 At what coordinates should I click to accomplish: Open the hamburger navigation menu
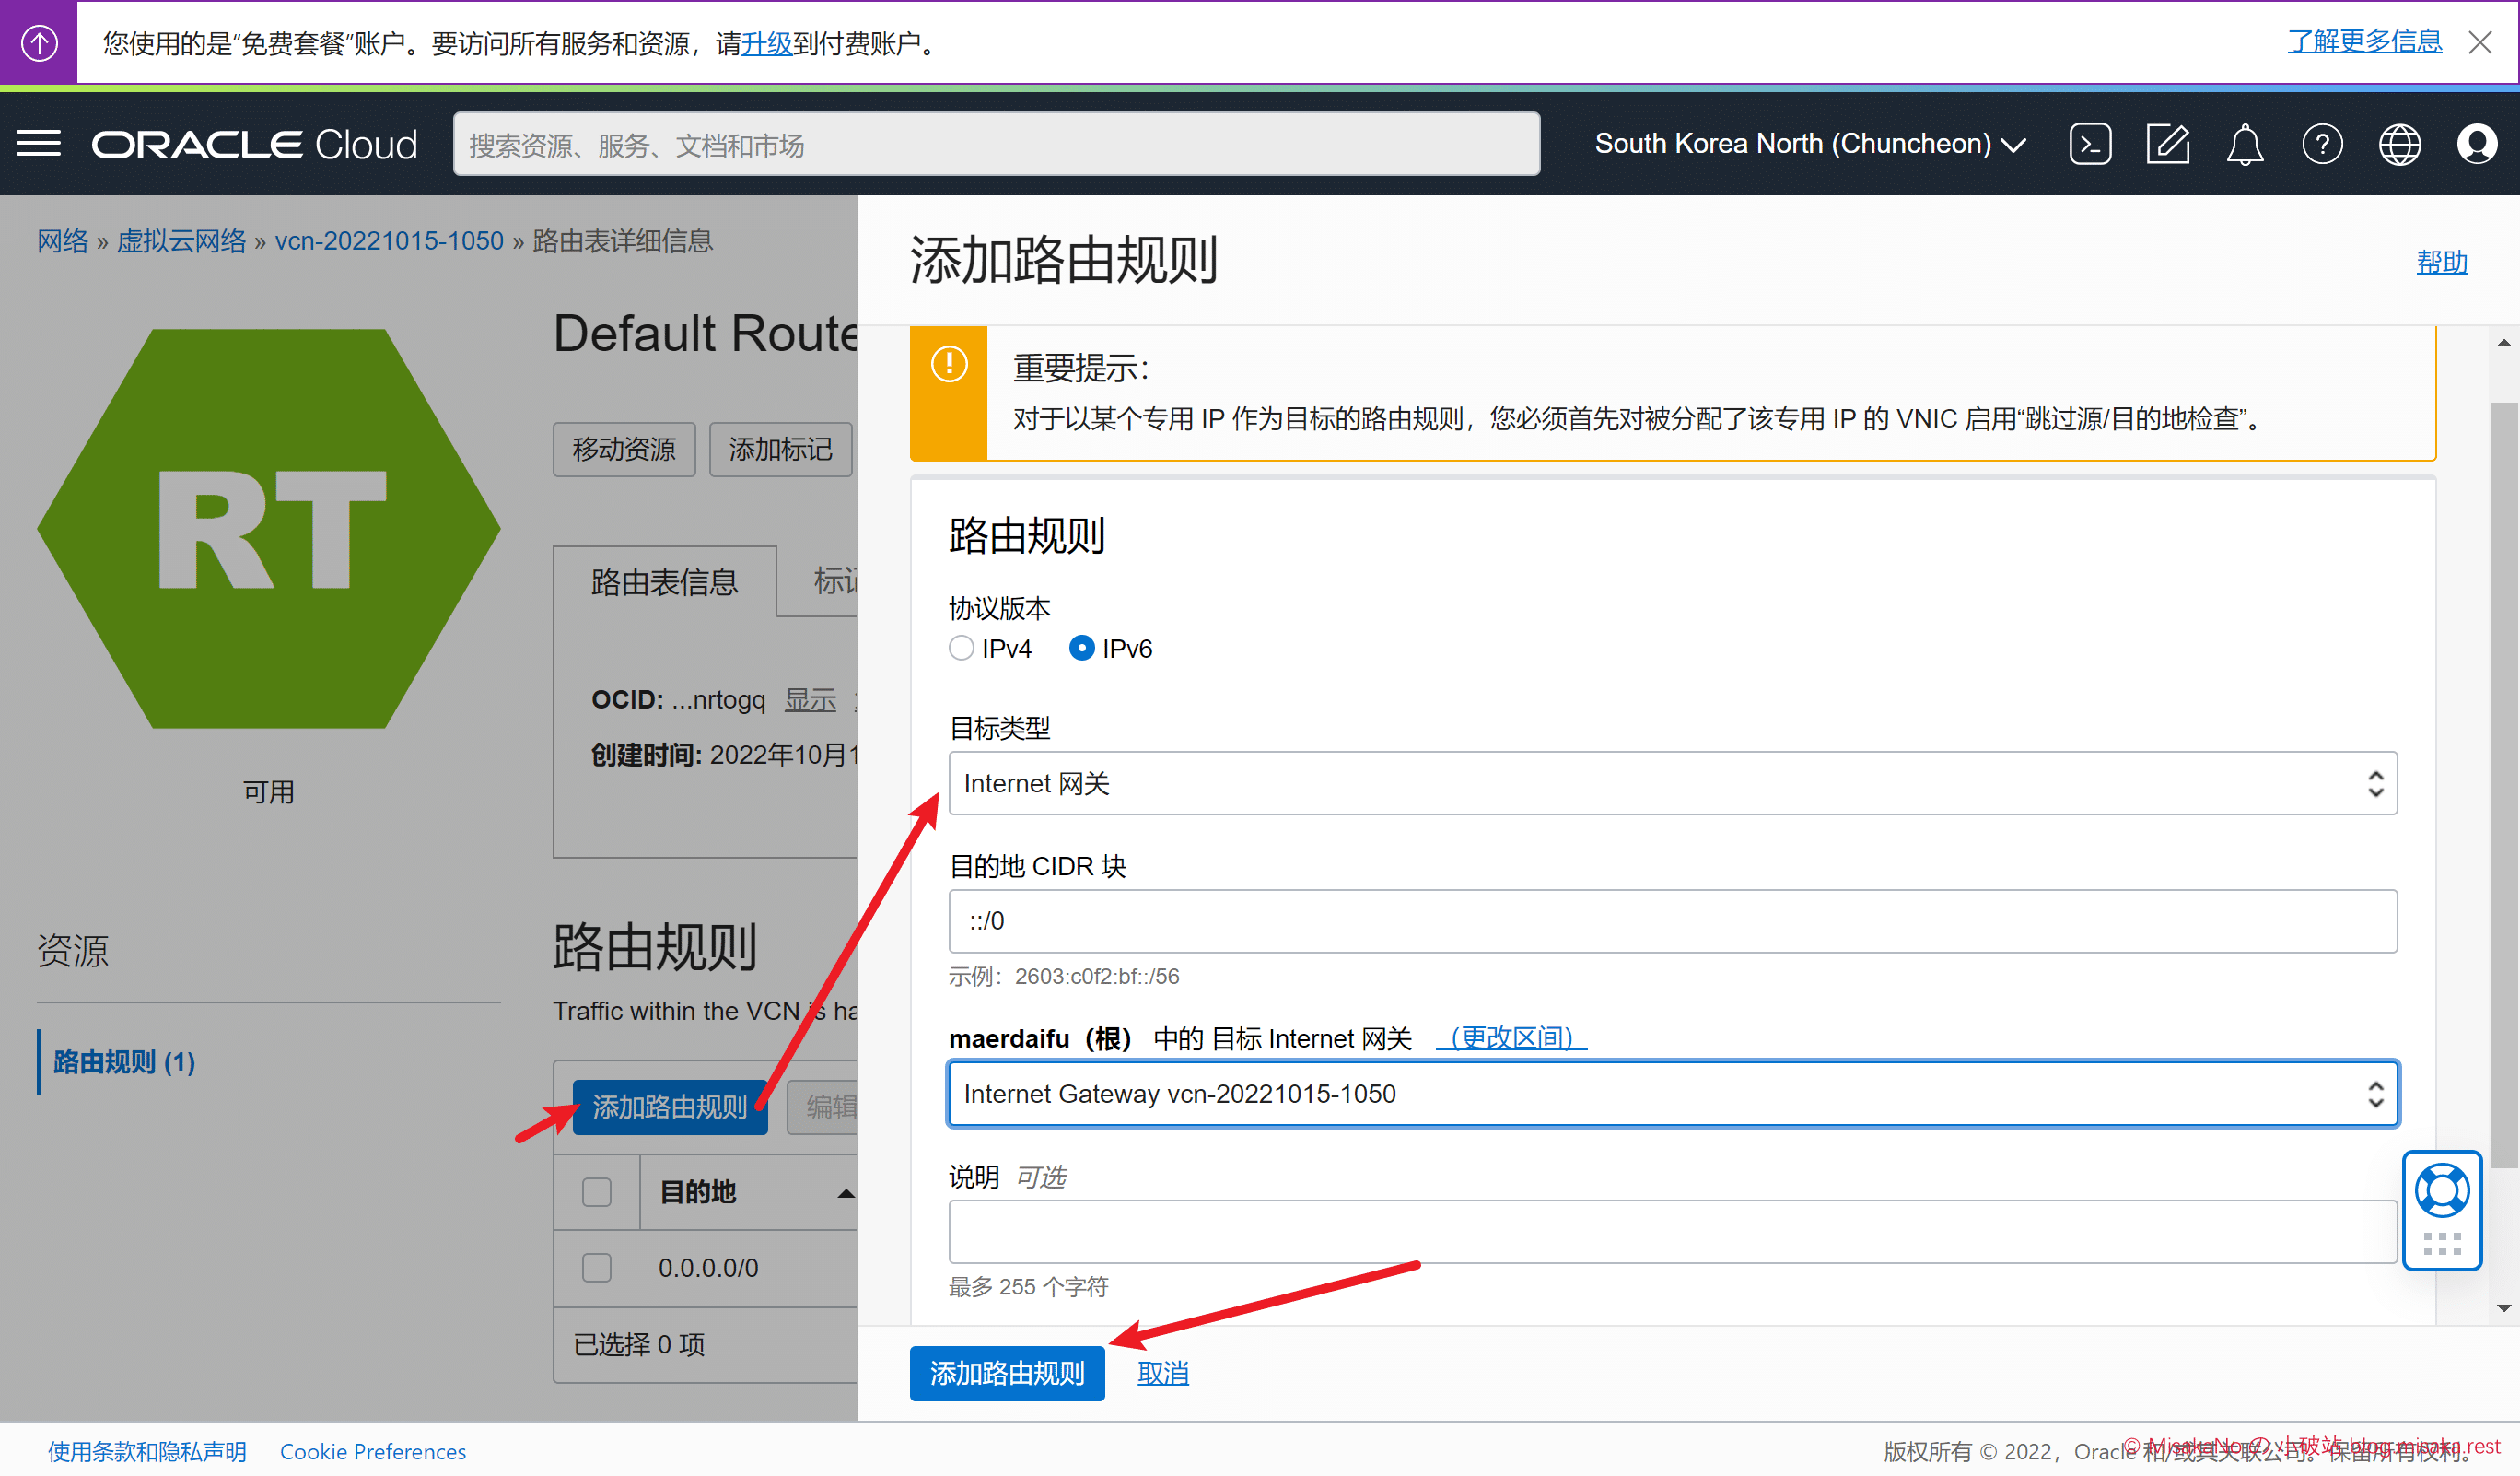click(x=39, y=144)
